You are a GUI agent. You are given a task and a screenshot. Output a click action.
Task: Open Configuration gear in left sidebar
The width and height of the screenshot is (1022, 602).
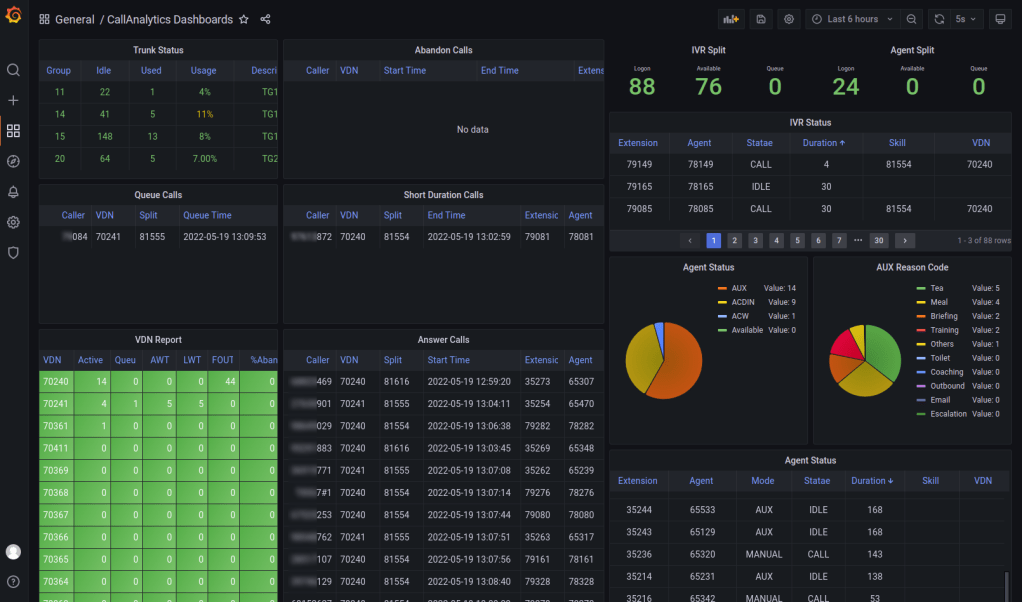[13, 222]
